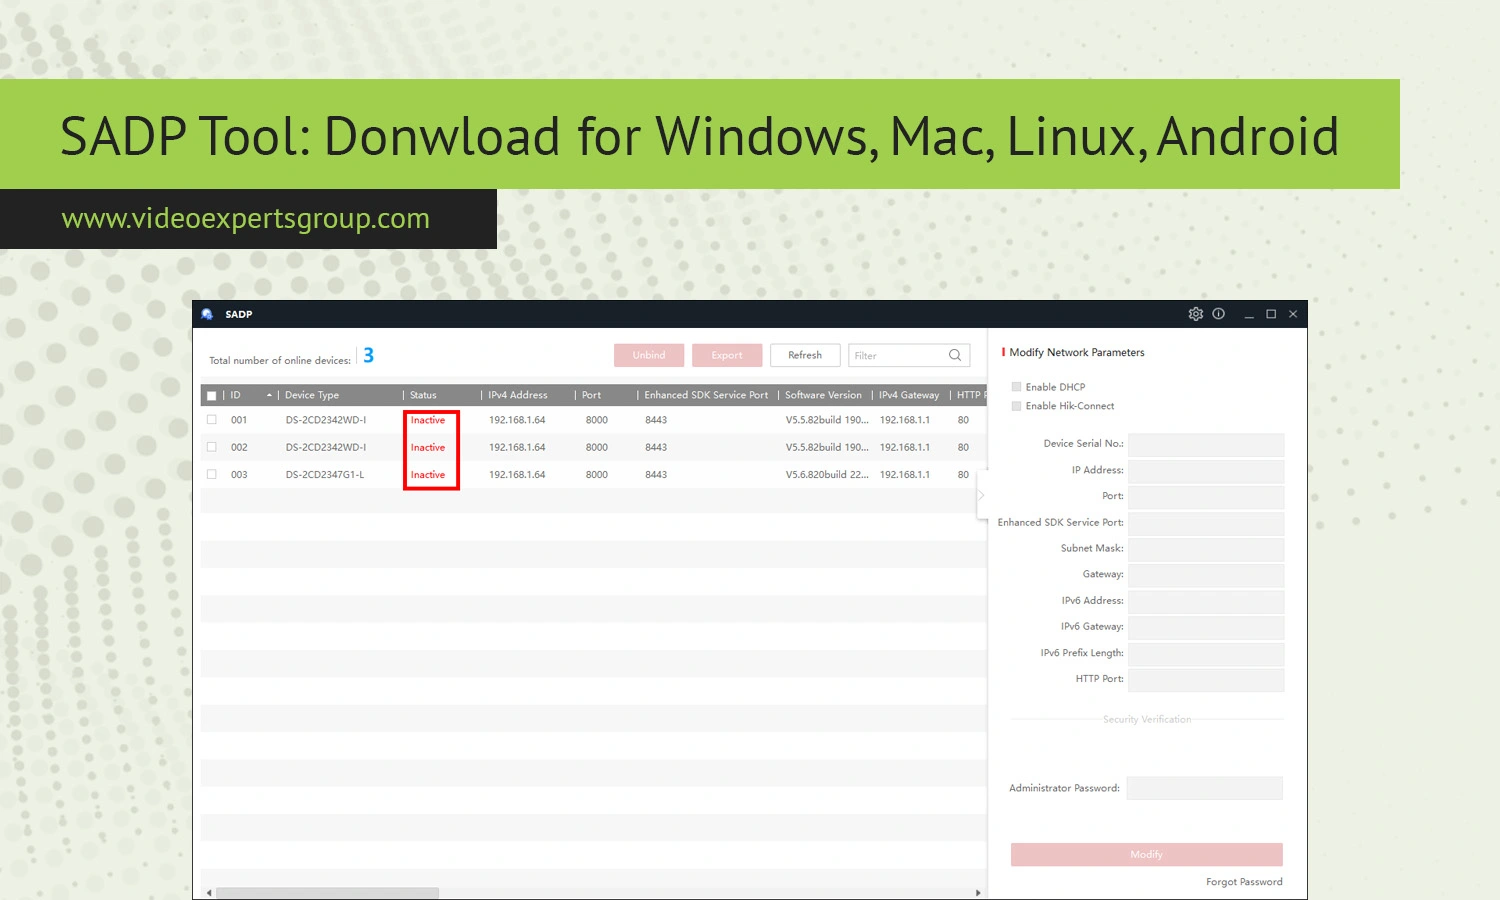Click the Refresh button
This screenshot has width=1500, height=900.
pyautogui.click(x=805, y=355)
